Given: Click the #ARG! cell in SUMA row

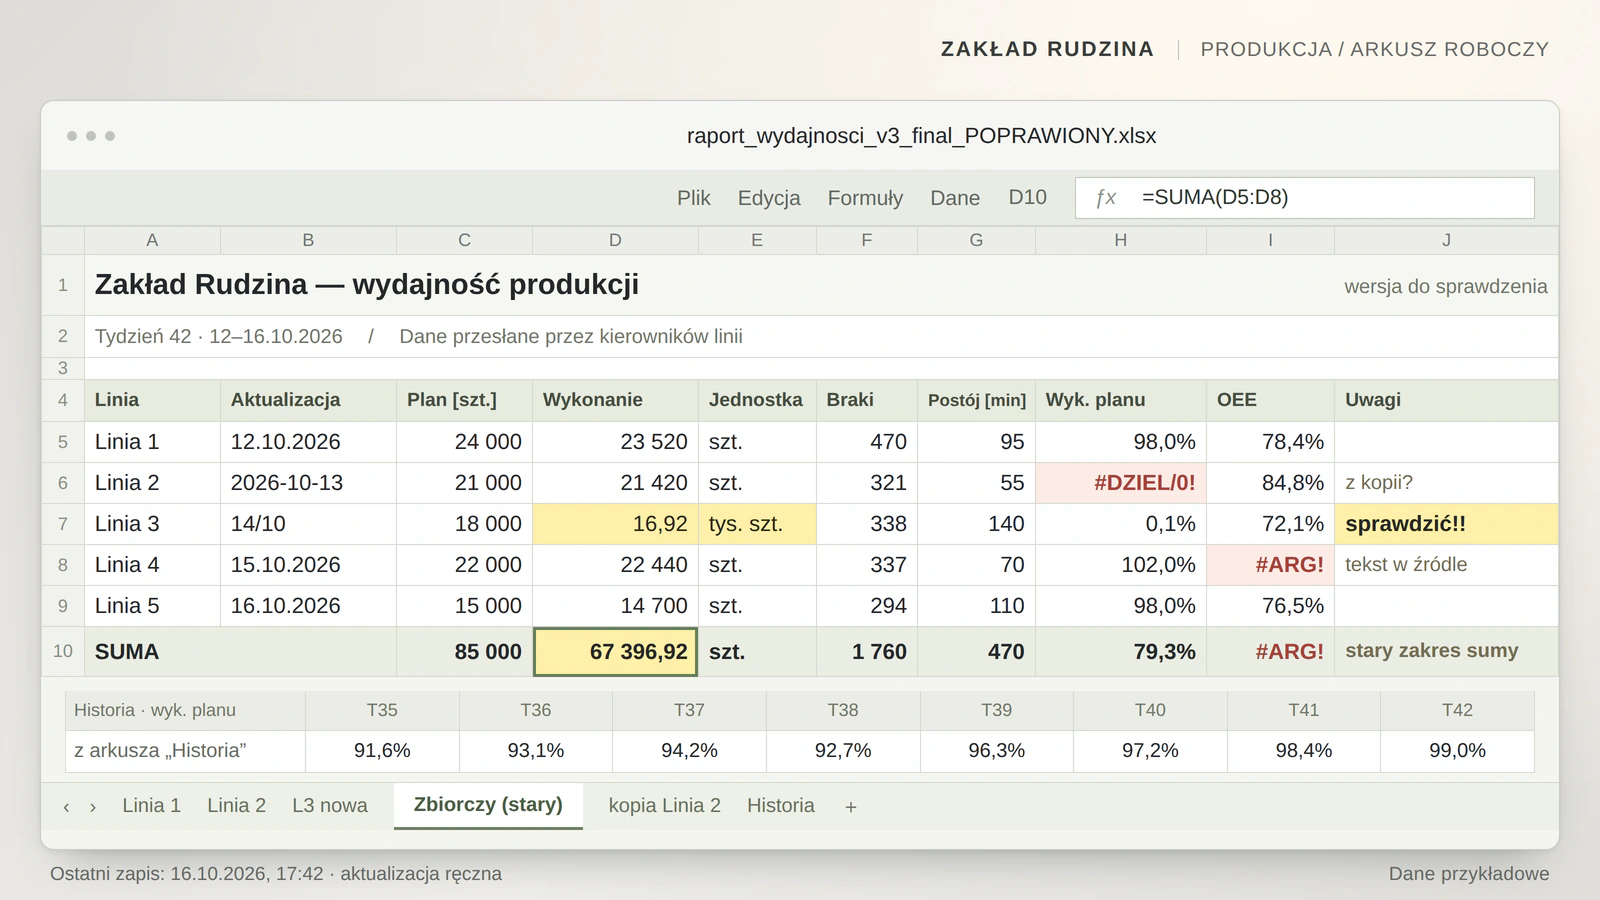Looking at the screenshot, I should [1270, 652].
